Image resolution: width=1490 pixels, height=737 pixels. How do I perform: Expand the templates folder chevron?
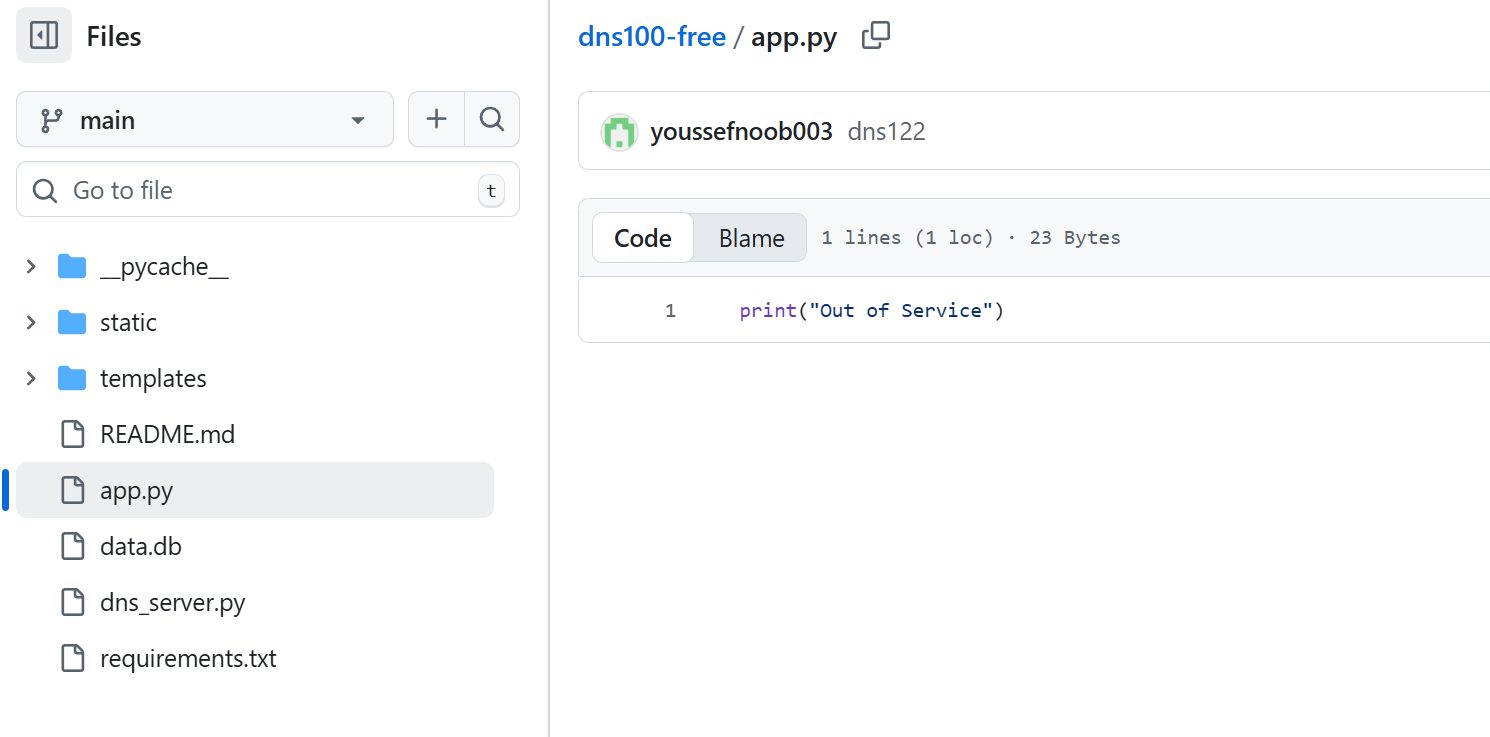(31, 379)
